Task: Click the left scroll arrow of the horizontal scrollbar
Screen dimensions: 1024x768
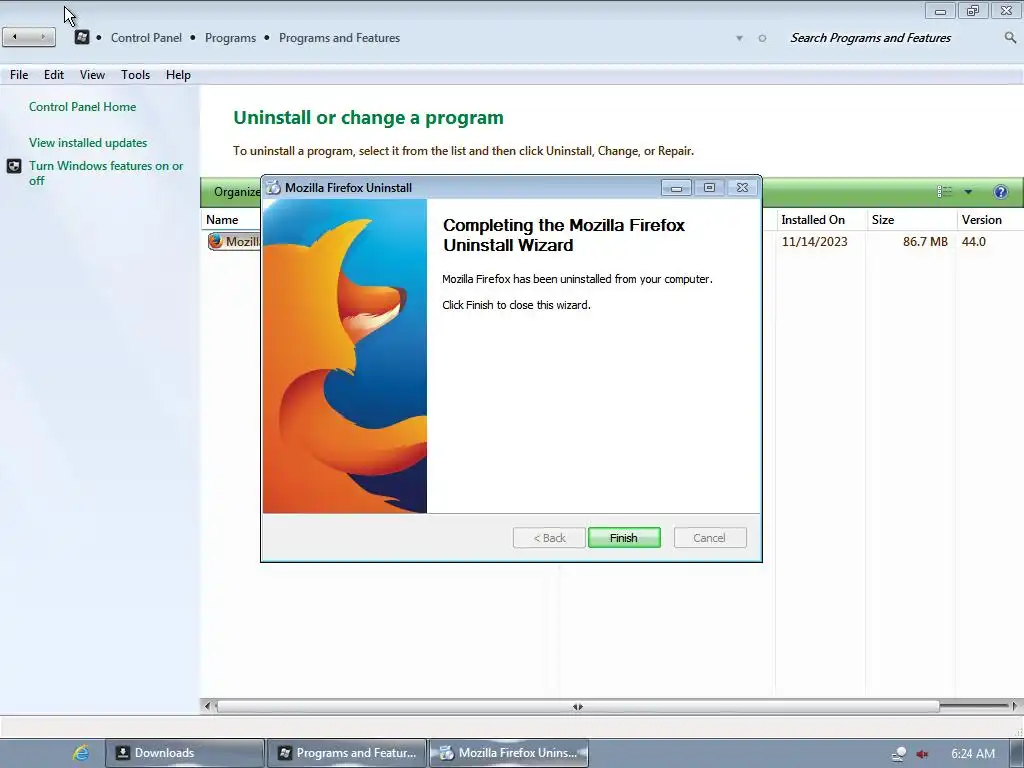Action: pos(208,706)
